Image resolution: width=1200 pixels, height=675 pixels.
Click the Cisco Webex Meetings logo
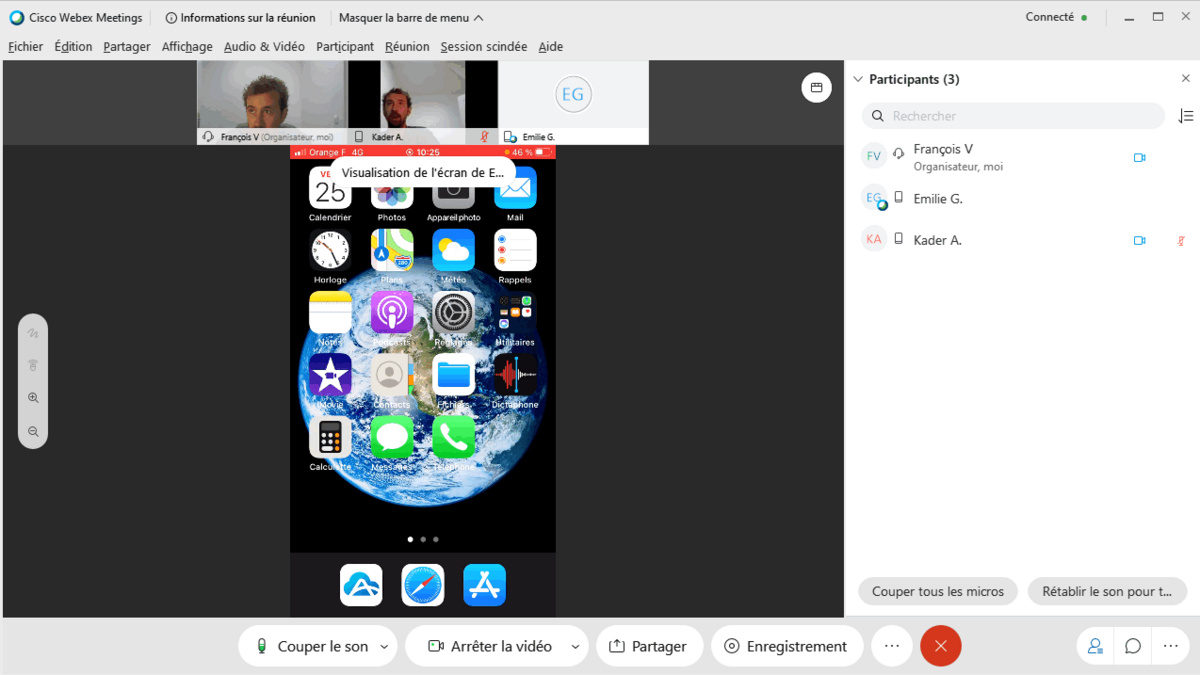17,18
